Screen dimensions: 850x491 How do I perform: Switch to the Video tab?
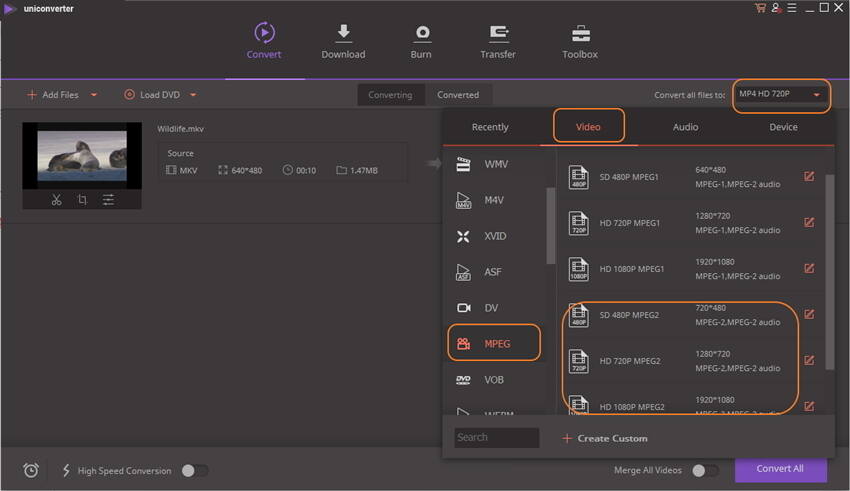pyautogui.click(x=588, y=127)
